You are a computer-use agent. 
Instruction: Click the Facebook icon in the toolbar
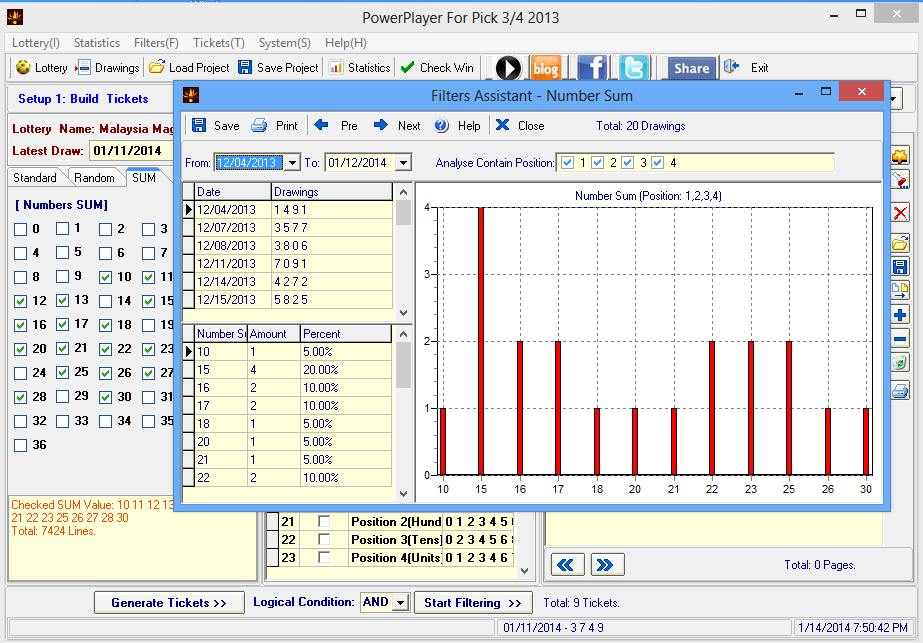592,68
